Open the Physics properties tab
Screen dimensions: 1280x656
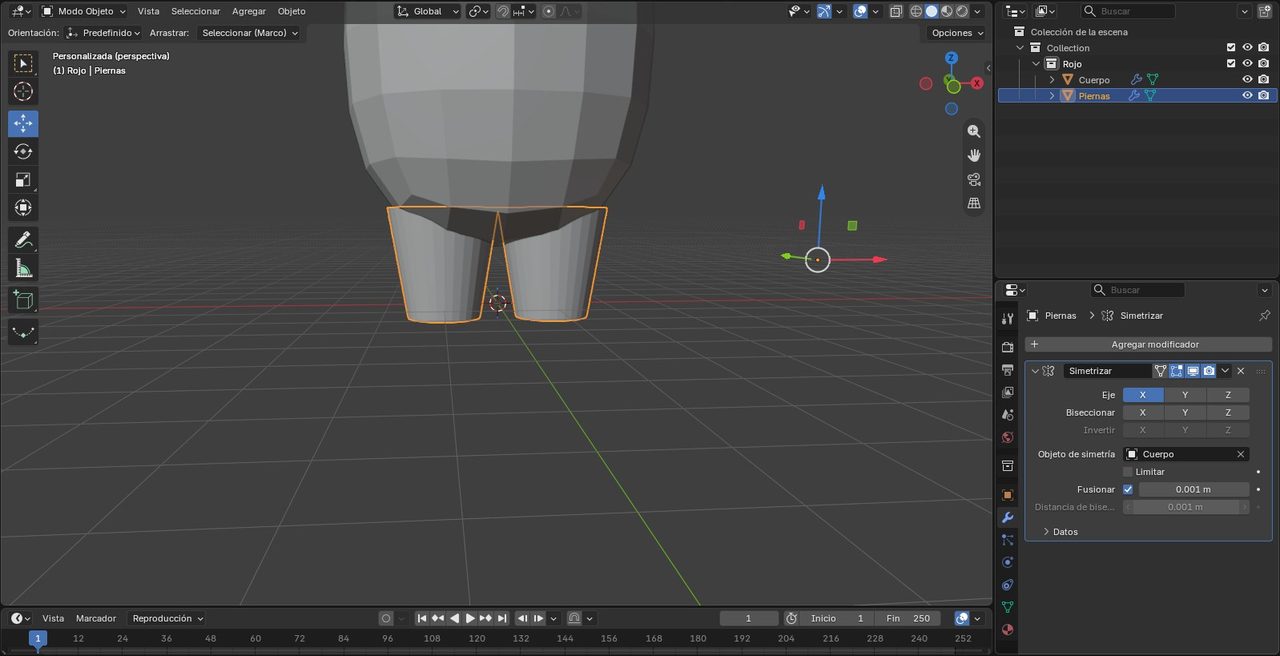tap(1007, 562)
